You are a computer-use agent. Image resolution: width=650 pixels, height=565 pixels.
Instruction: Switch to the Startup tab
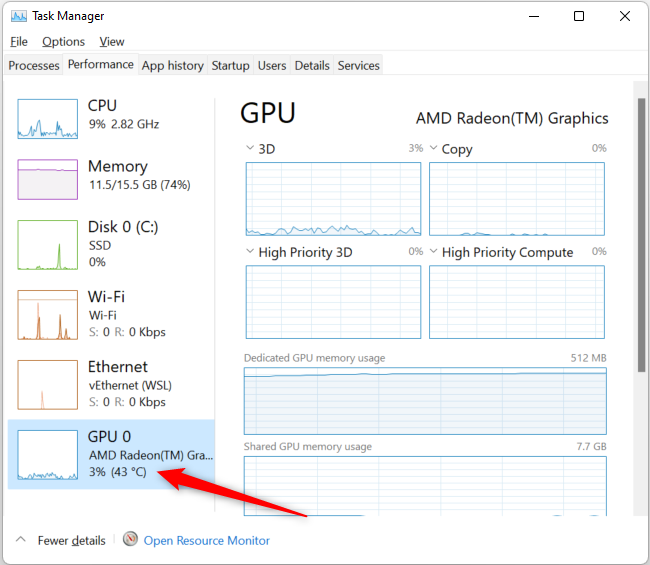(230, 65)
